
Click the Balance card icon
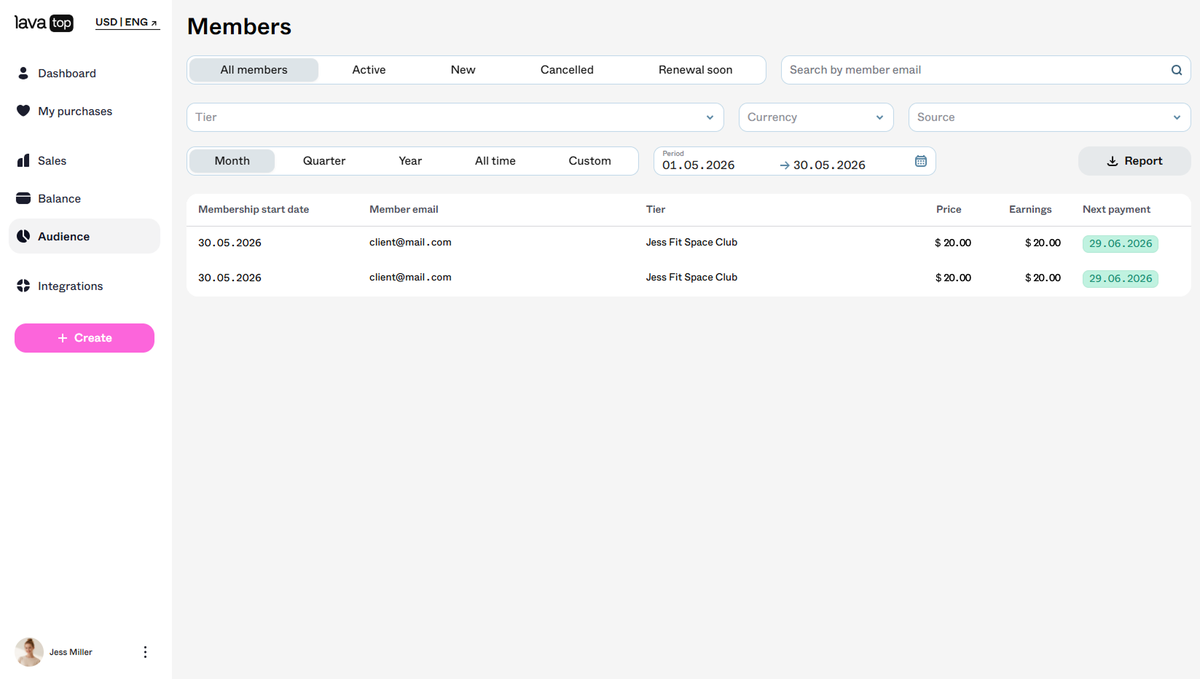[23, 198]
